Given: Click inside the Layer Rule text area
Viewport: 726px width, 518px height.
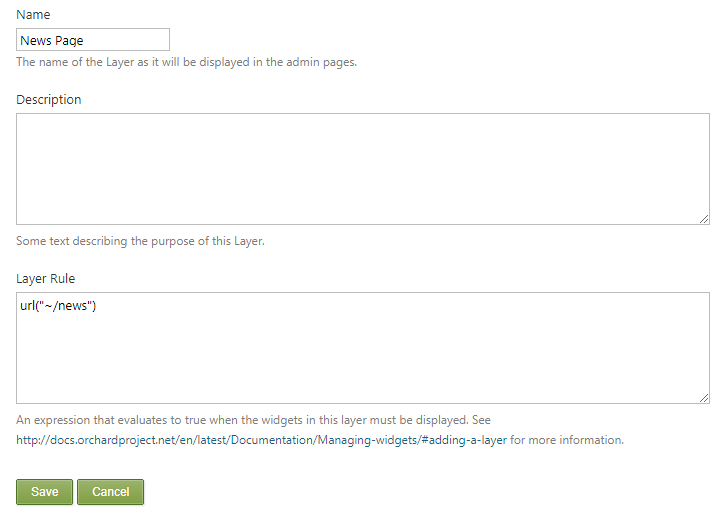Looking at the screenshot, I should click(363, 348).
